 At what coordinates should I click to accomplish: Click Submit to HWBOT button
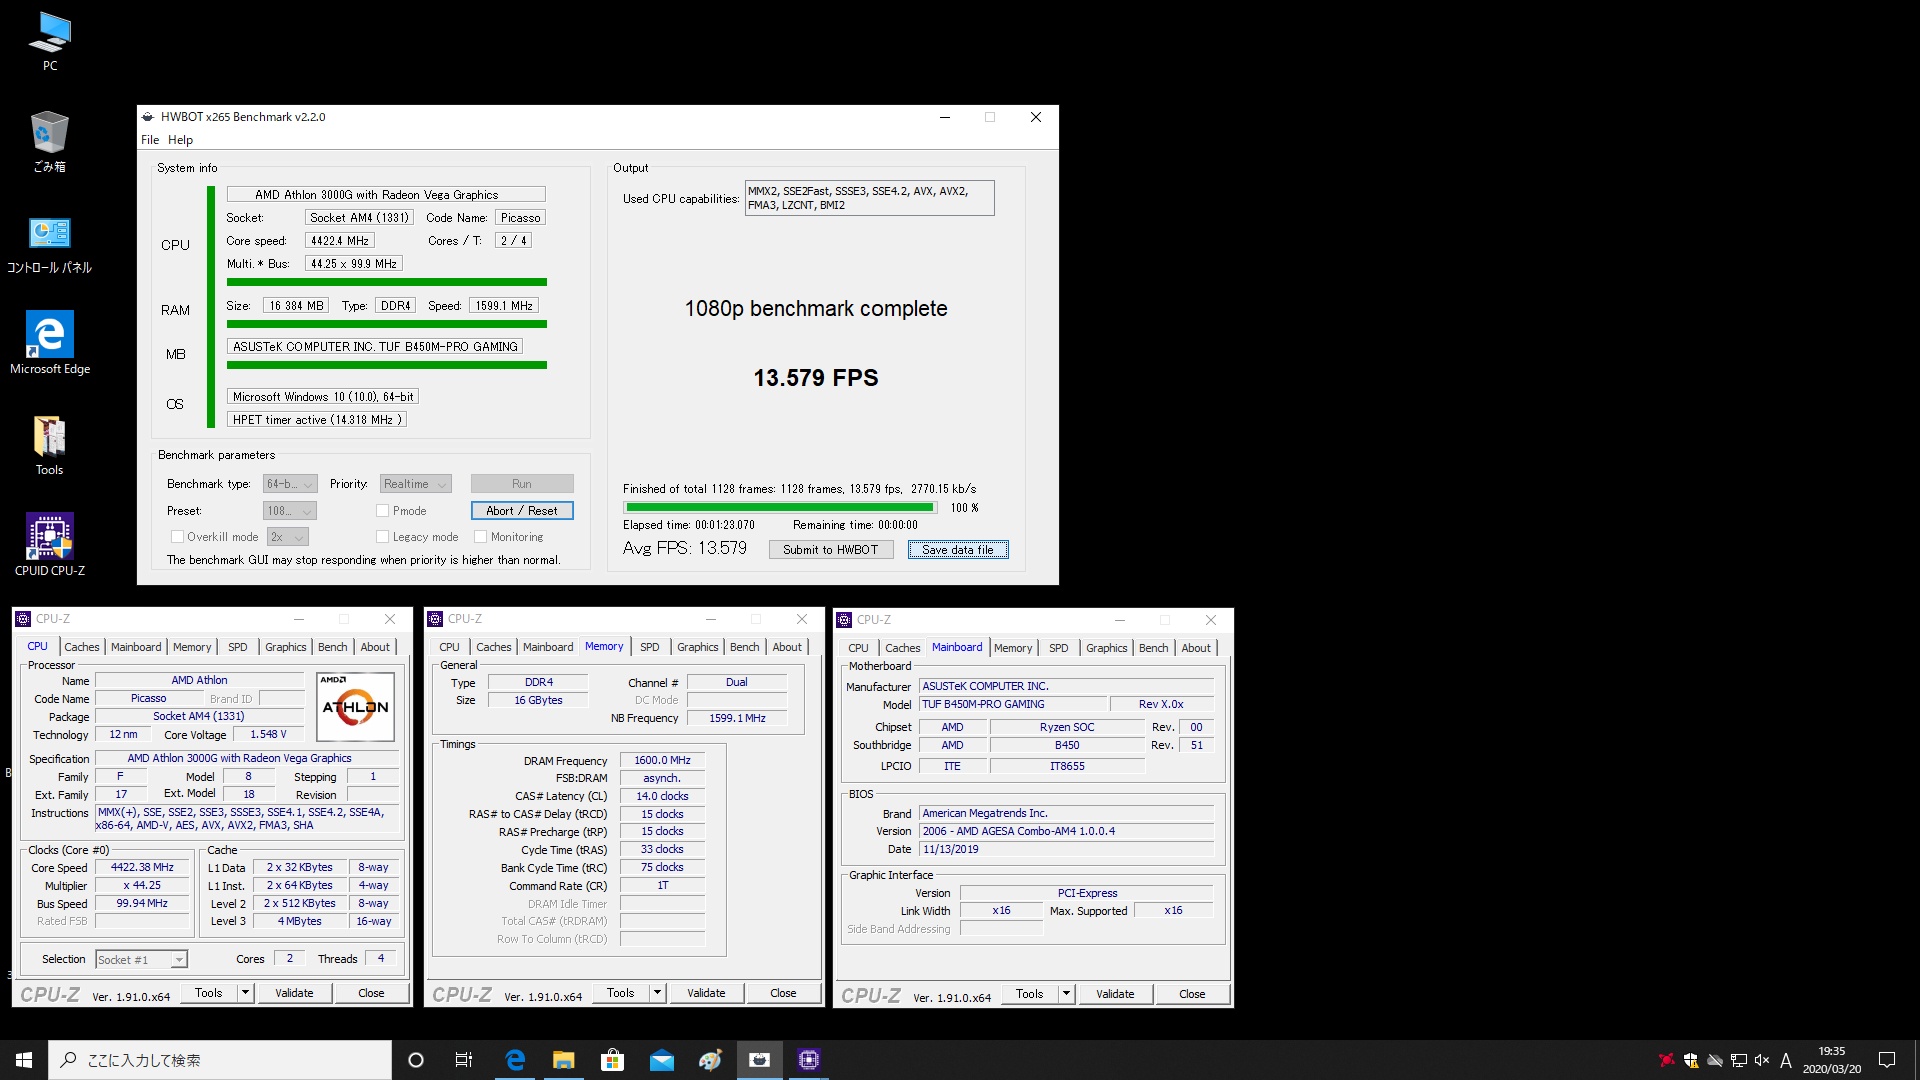click(x=831, y=550)
